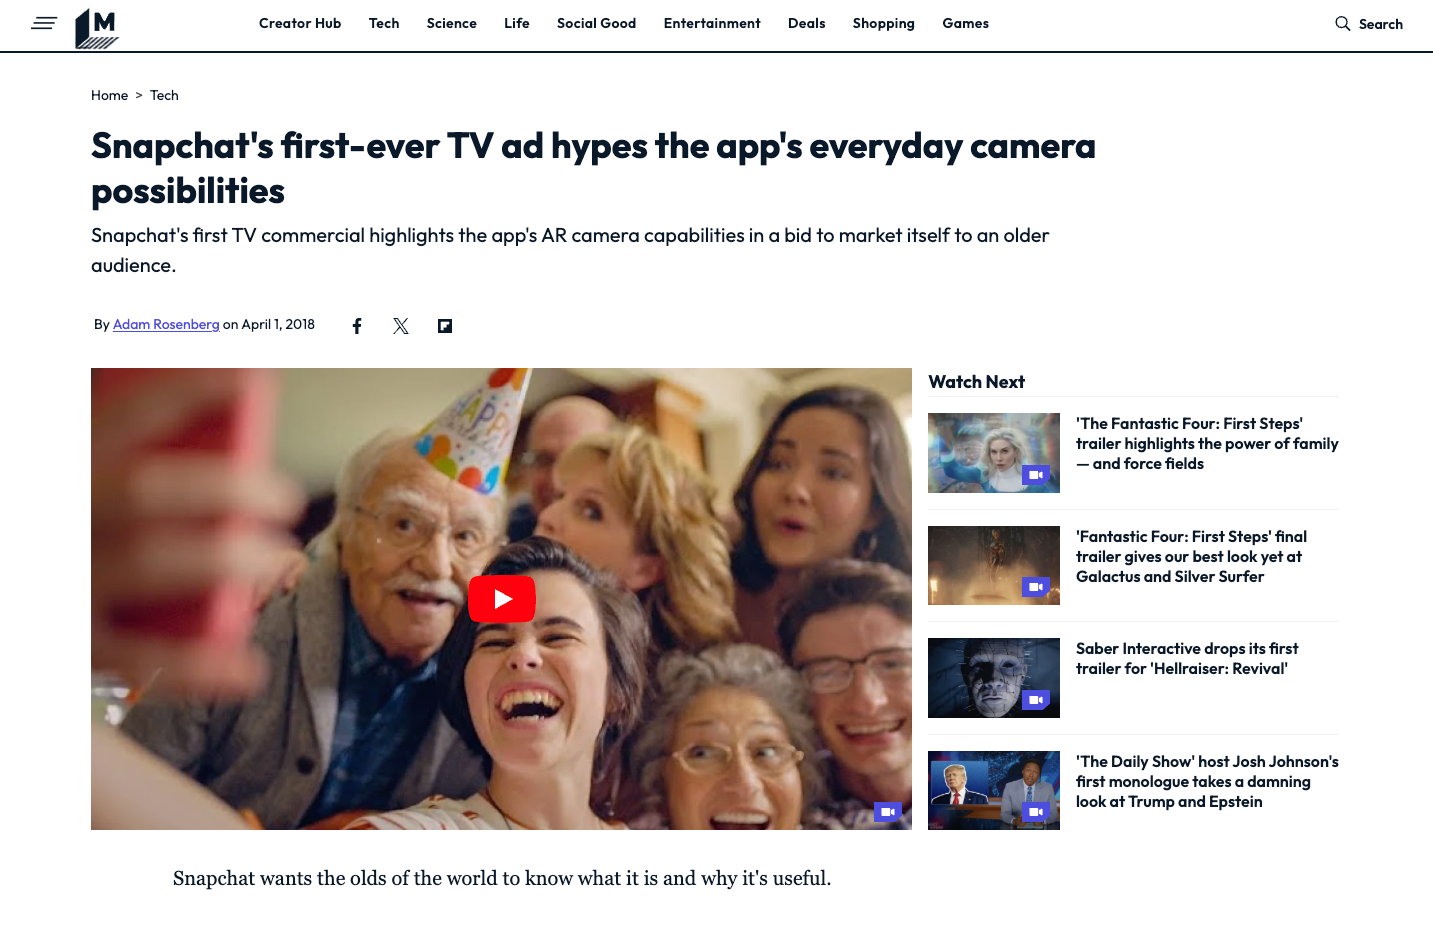The height and width of the screenshot is (928, 1433).
Task: Click the Tech breadcrumb link
Action: 164,95
